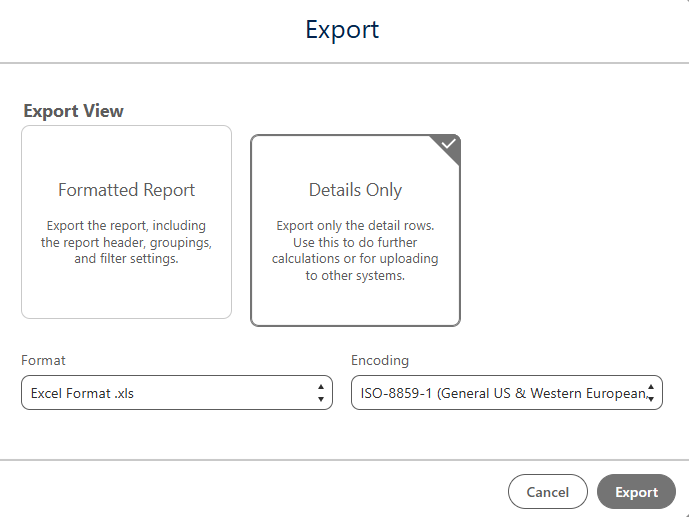This screenshot has width=689, height=517.
Task: Click the checkmark badge on Details Only
Action: click(x=448, y=146)
